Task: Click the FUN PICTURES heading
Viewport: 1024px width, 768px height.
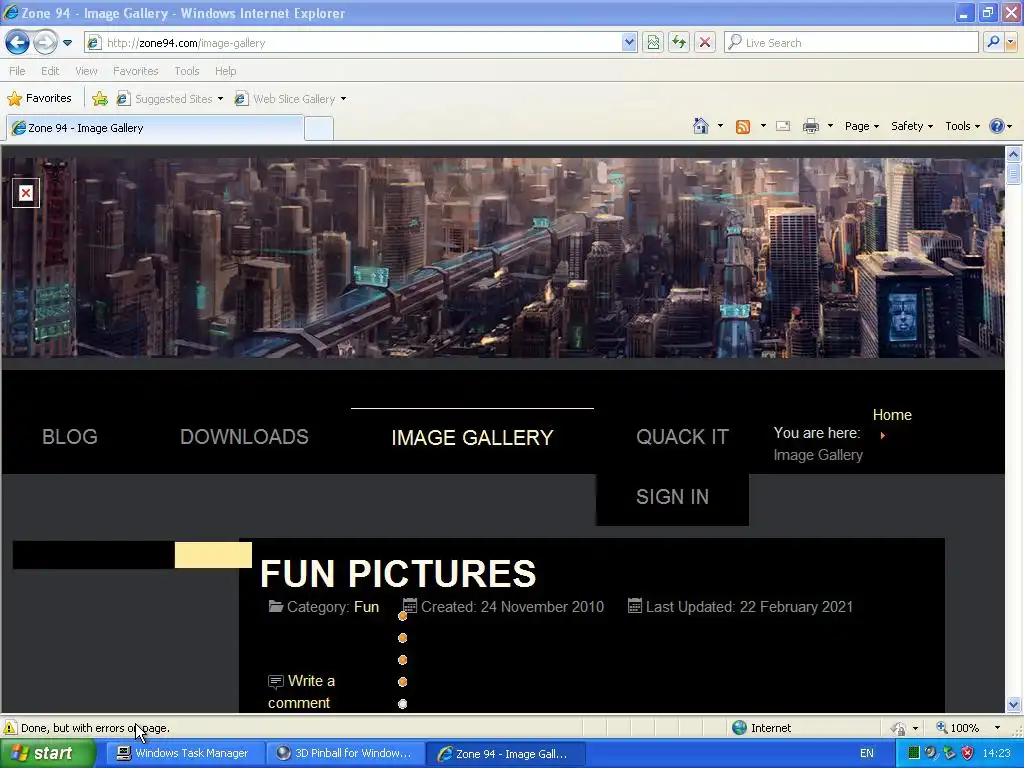Action: (398, 573)
